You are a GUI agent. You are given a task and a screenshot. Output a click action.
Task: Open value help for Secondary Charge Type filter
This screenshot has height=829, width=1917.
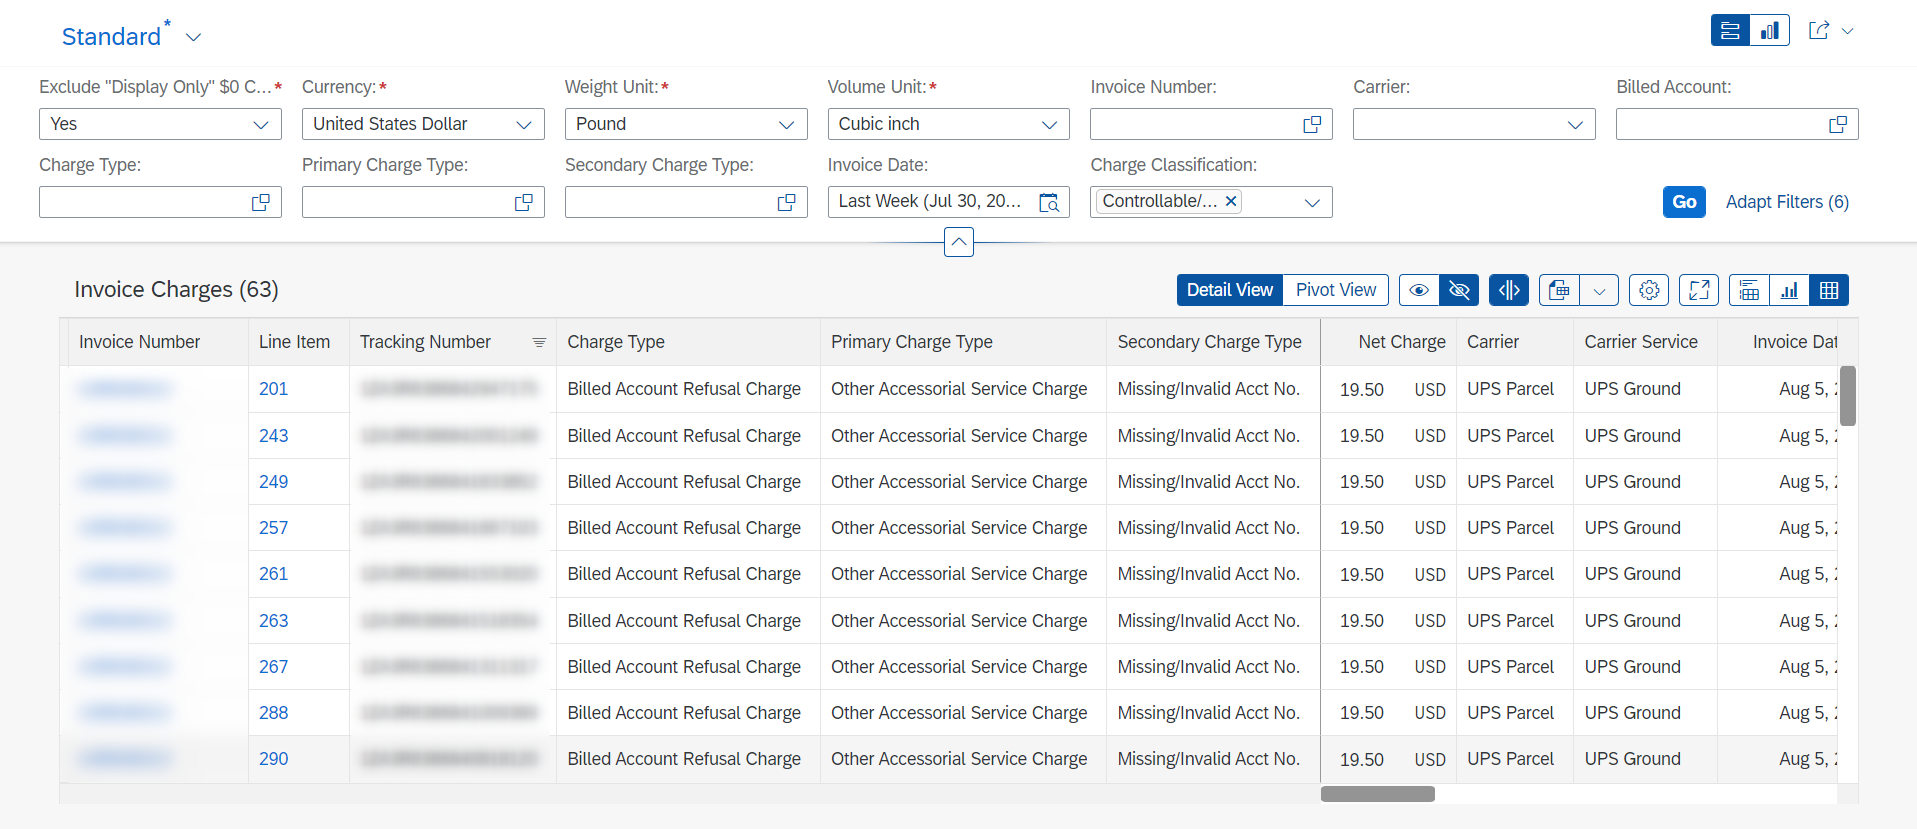[x=787, y=202]
